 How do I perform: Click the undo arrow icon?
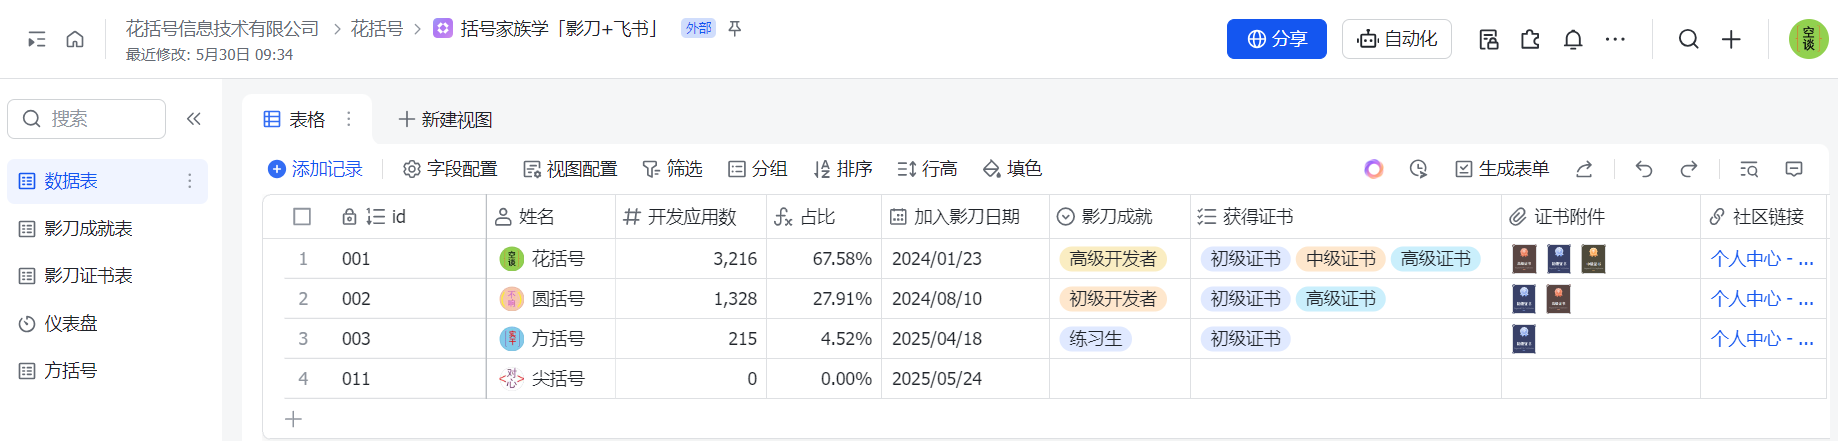[1644, 169]
